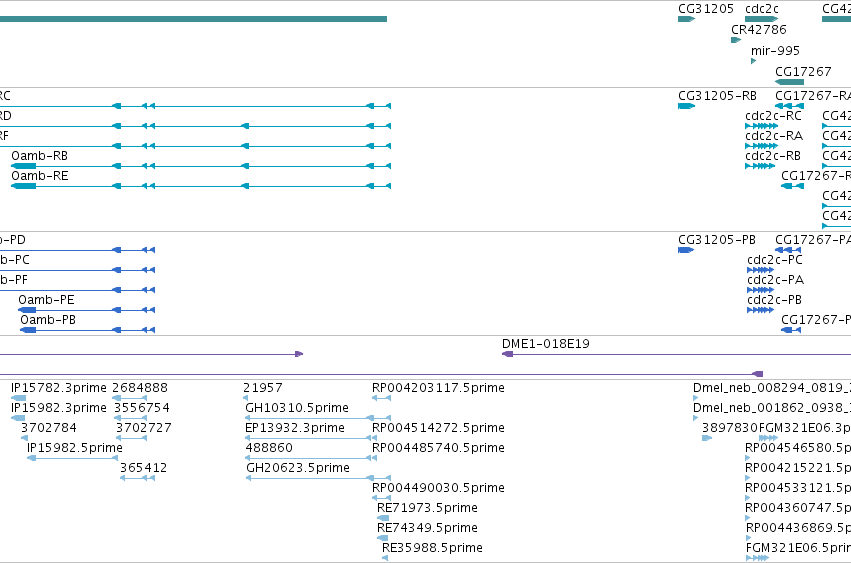Open the DME1-018E19 clone label
851x563 pixels.
pos(545,344)
